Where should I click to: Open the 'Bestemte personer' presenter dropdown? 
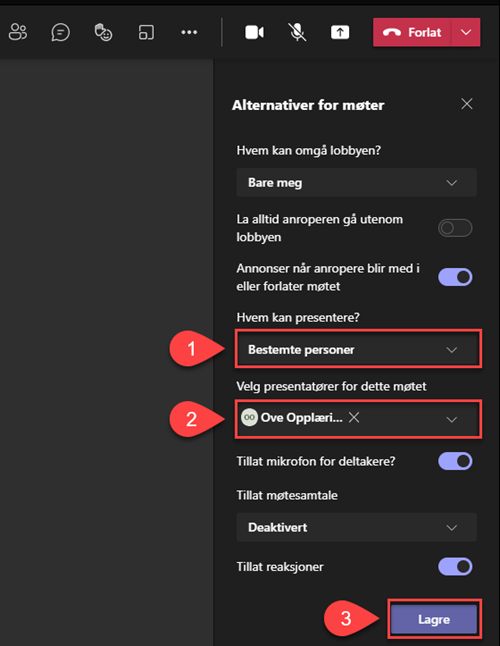coord(356,350)
